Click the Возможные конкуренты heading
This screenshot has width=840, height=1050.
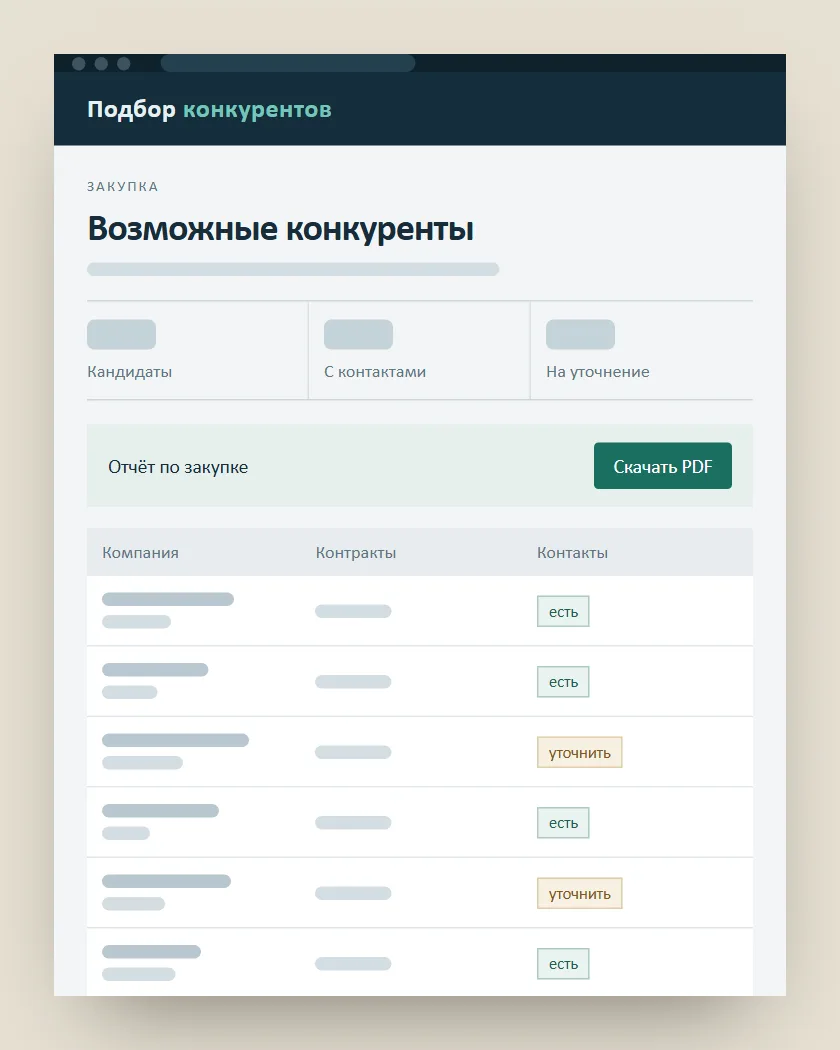(281, 228)
